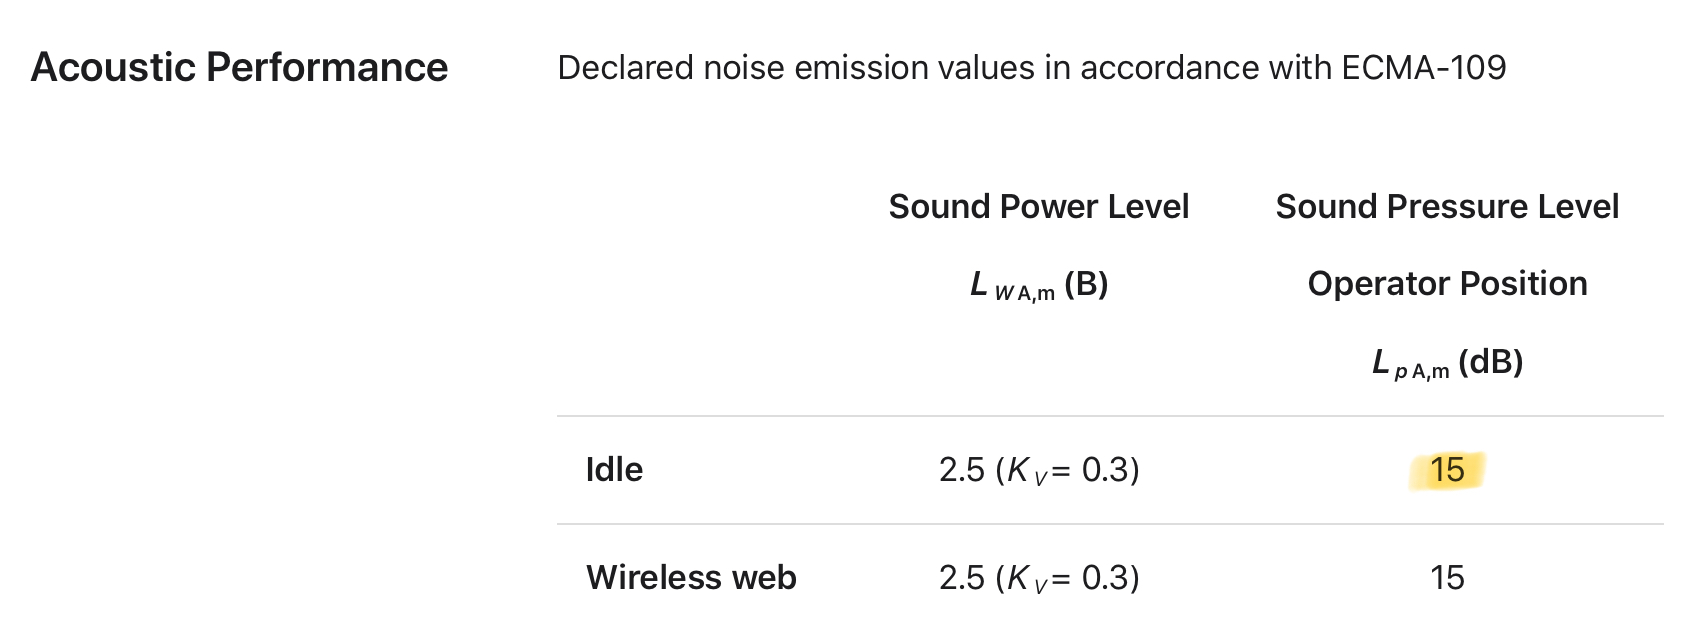
Task: Select the Idle row label
Action: [x=614, y=470]
